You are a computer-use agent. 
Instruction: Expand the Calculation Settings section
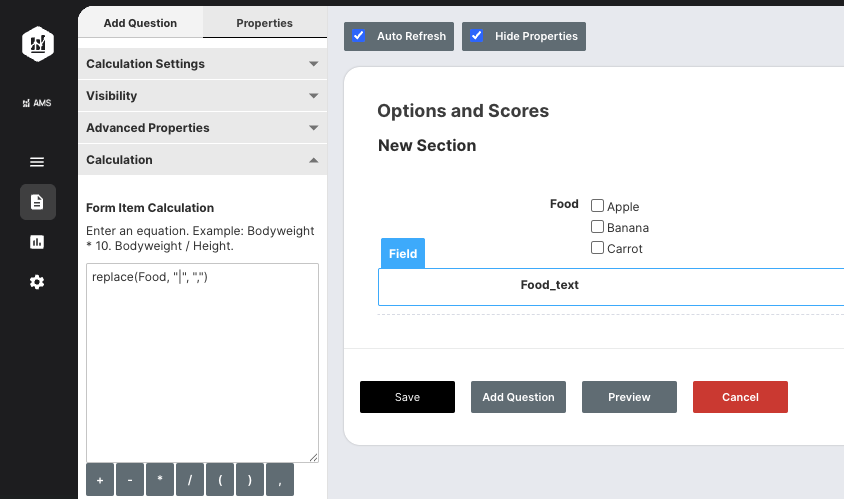pyautogui.click(x=202, y=64)
